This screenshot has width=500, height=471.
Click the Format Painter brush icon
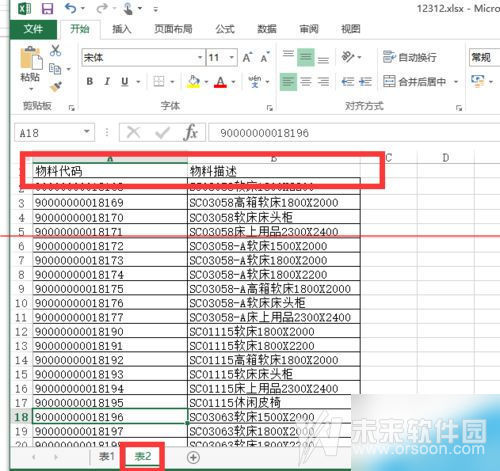pos(55,87)
